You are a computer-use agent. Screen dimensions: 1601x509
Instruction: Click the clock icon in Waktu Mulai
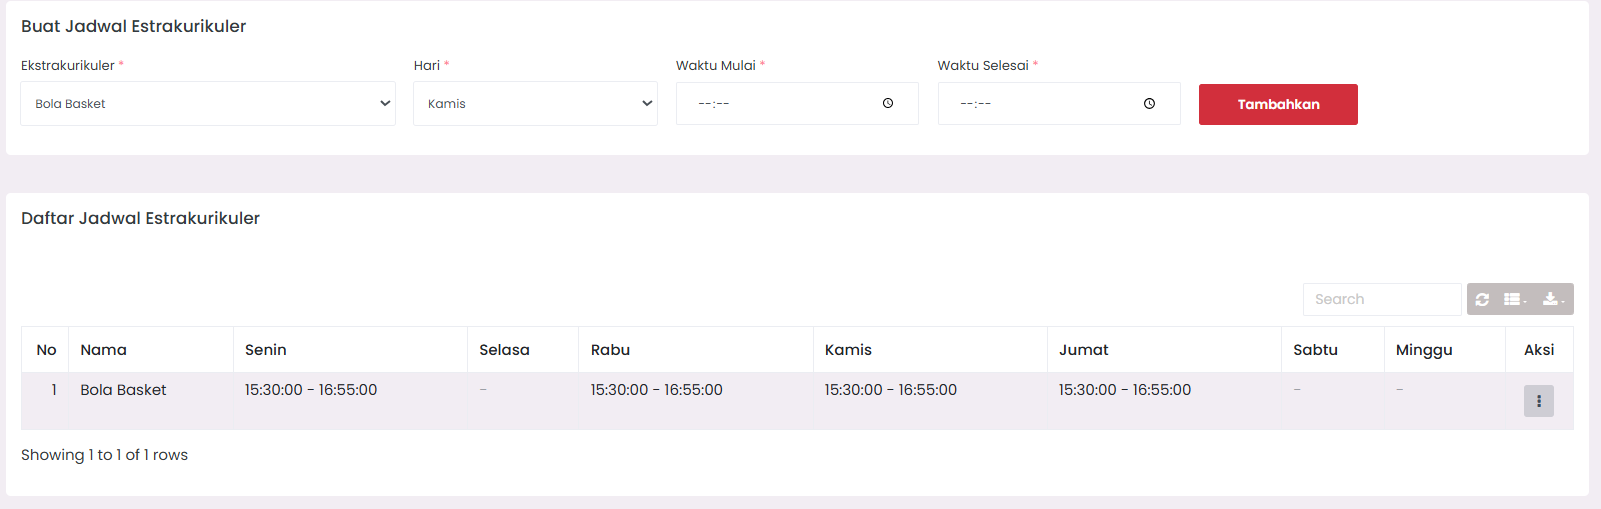pyautogui.click(x=888, y=103)
